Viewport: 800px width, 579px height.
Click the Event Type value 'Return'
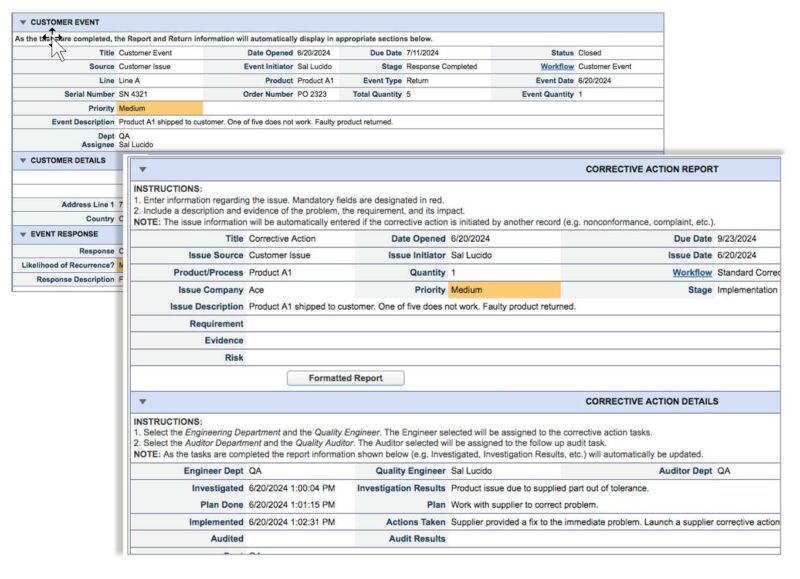[417, 81]
